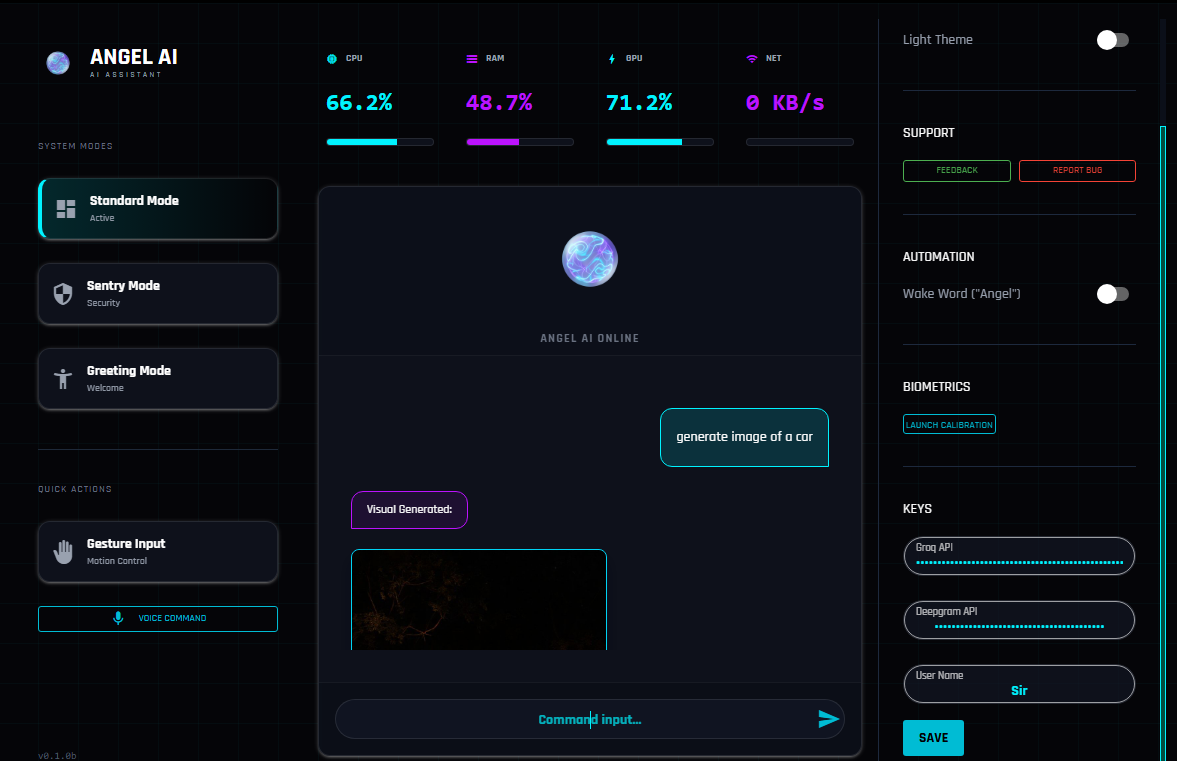Click the Angel AI orb logo in sidebar
The width and height of the screenshot is (1177, 761).
58,63
